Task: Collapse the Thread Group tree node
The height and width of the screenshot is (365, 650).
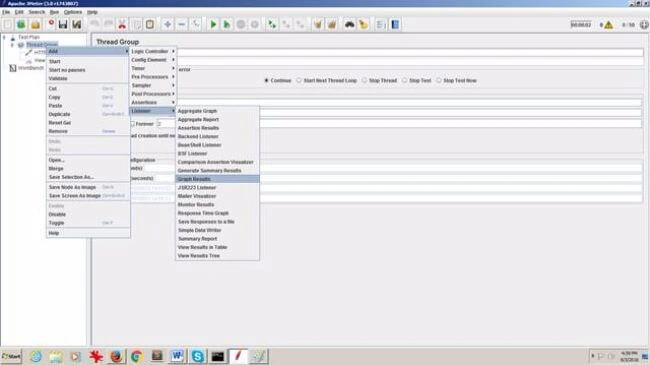Action: 12,45
